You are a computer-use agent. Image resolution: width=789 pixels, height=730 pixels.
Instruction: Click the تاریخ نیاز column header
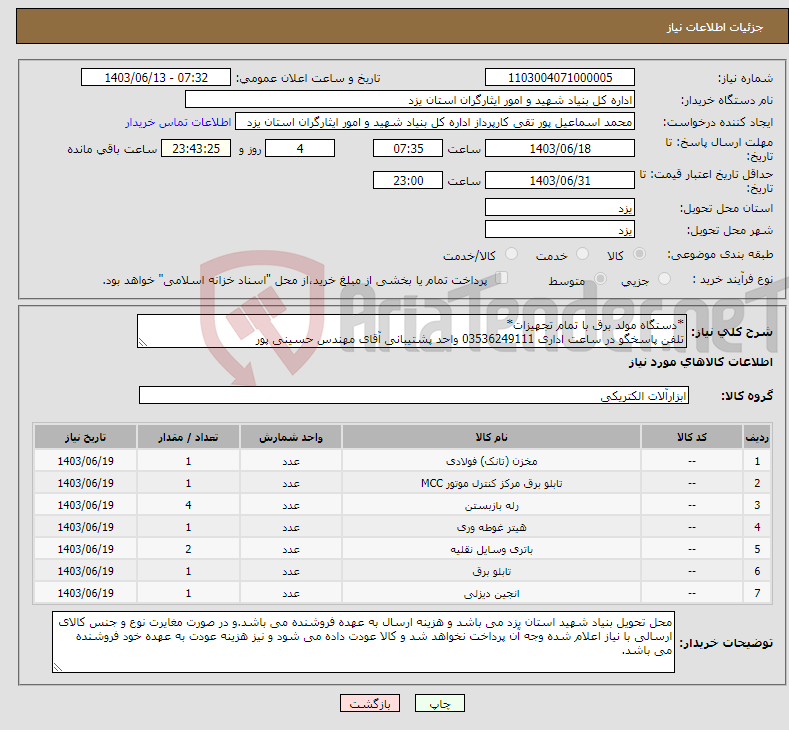(x=86, y=437)
